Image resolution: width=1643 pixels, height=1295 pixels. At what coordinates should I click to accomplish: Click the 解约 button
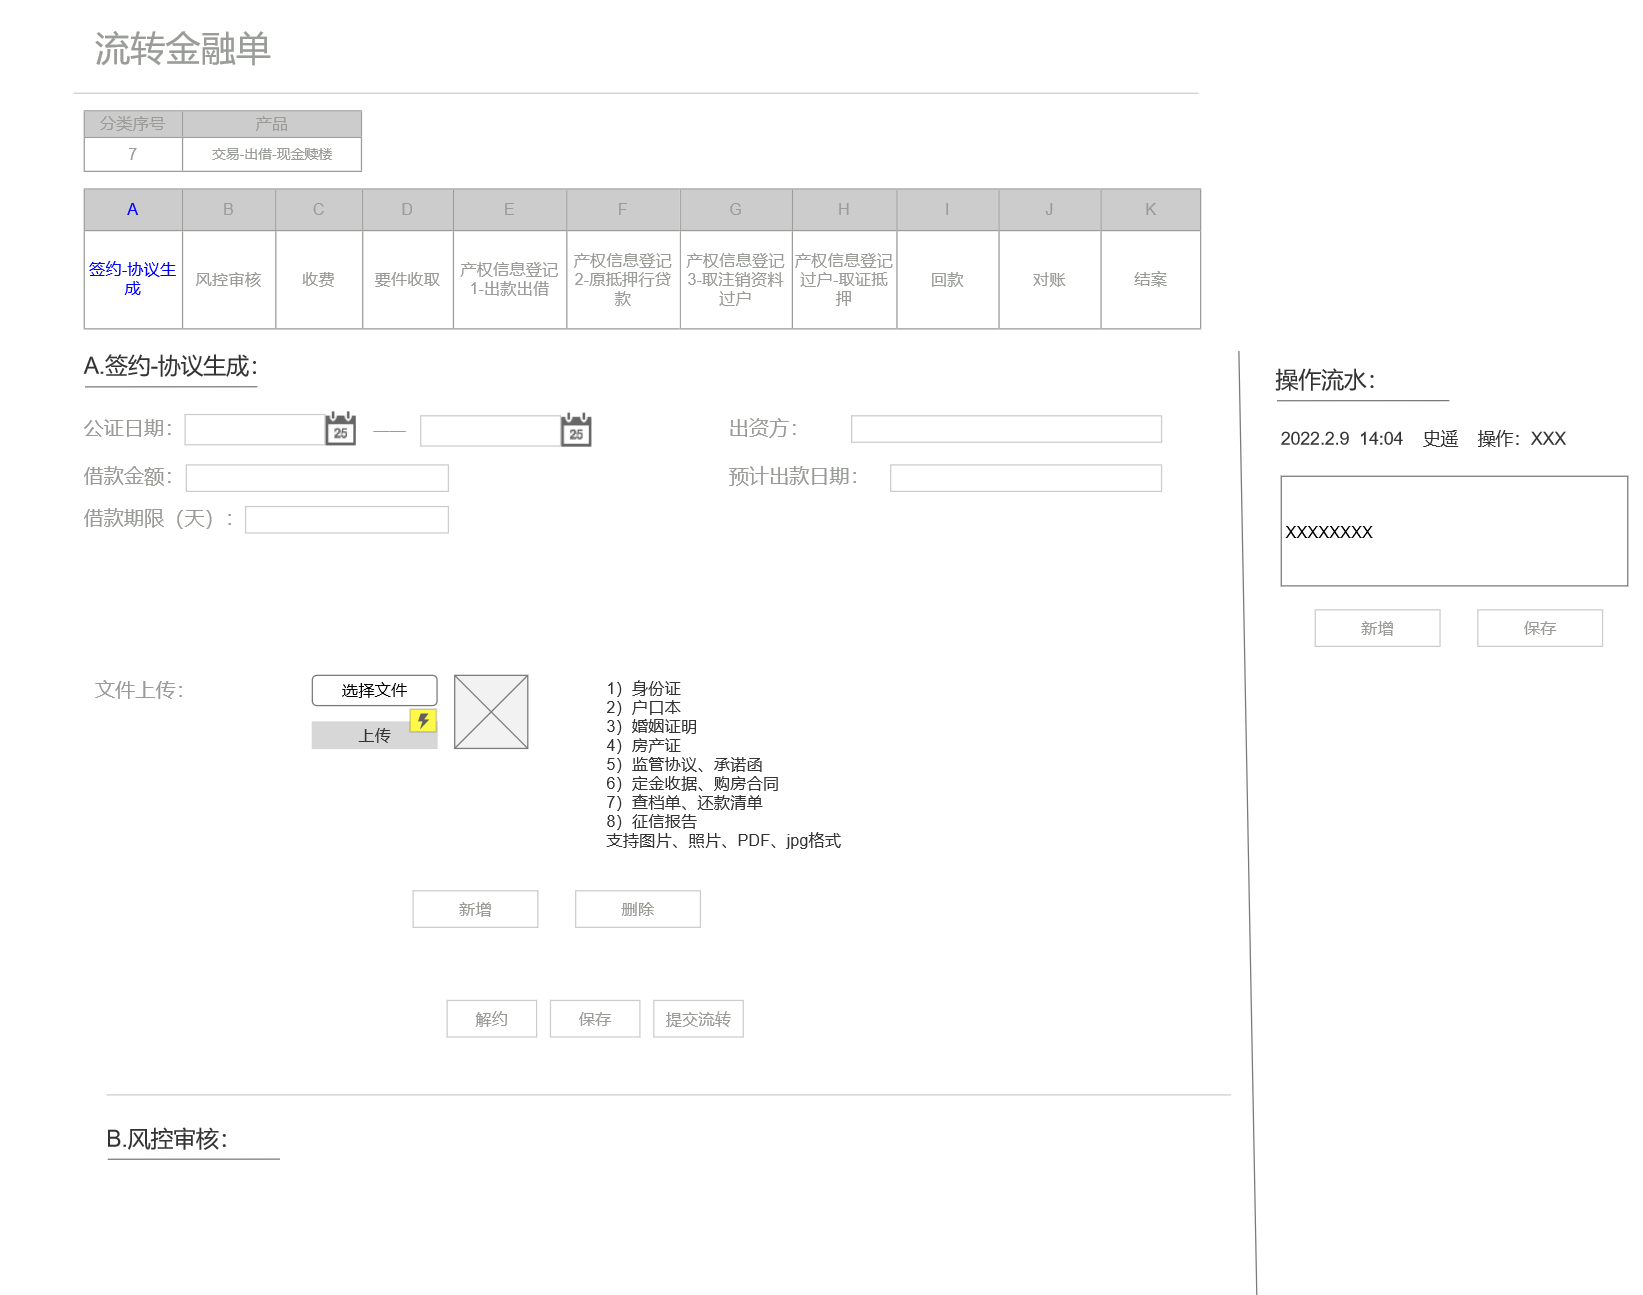pos(492,1019)
